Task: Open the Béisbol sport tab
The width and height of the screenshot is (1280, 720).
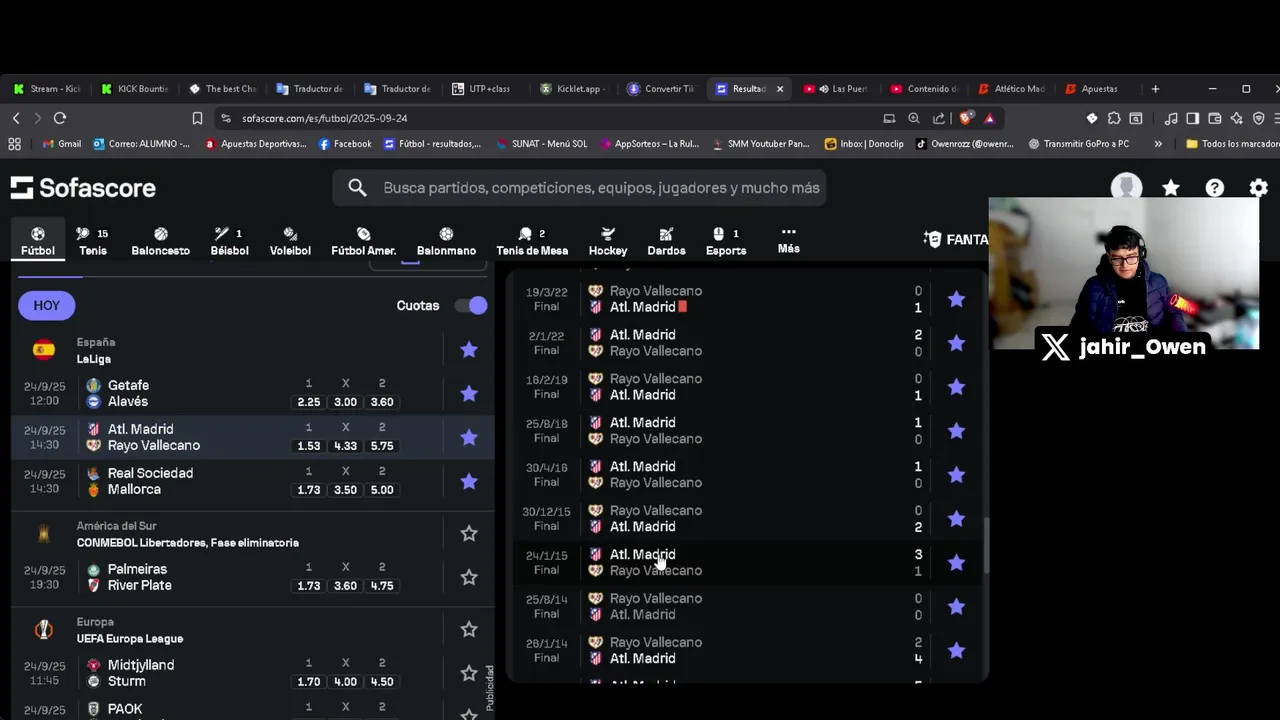Action: 229,241
